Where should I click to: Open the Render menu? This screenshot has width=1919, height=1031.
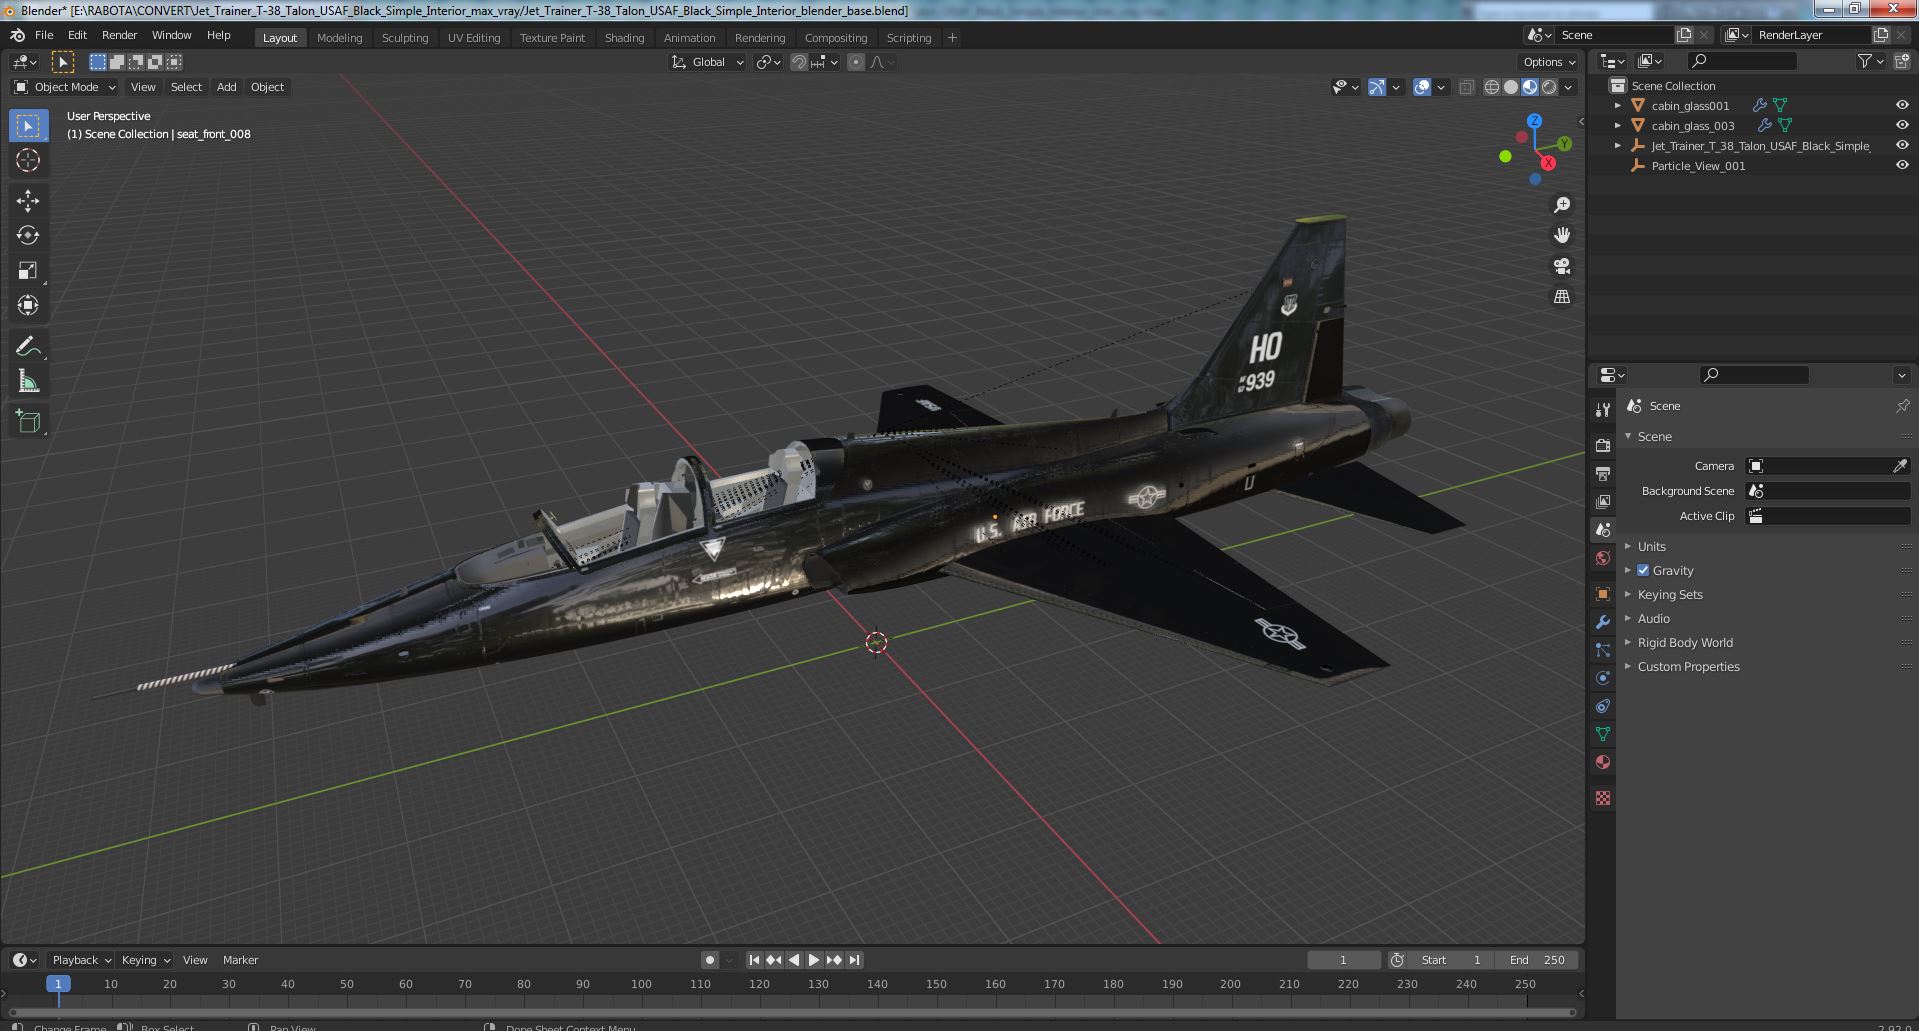[119, 35]
